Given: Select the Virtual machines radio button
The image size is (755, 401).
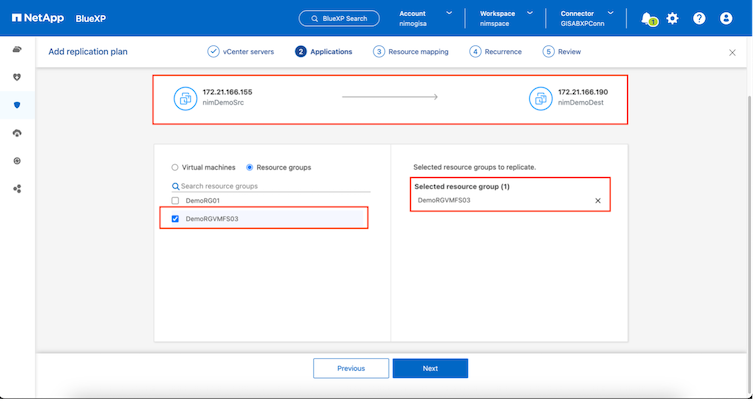Looking at the screenshot, I should [x=176, y=168].
